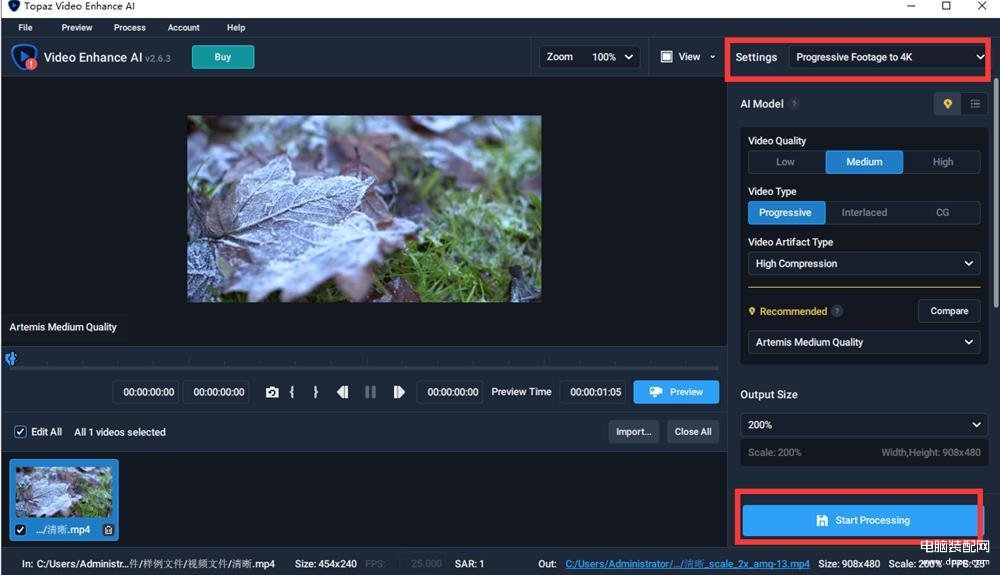
Task: Select Interlaced video type
Action: coord(864,212)
